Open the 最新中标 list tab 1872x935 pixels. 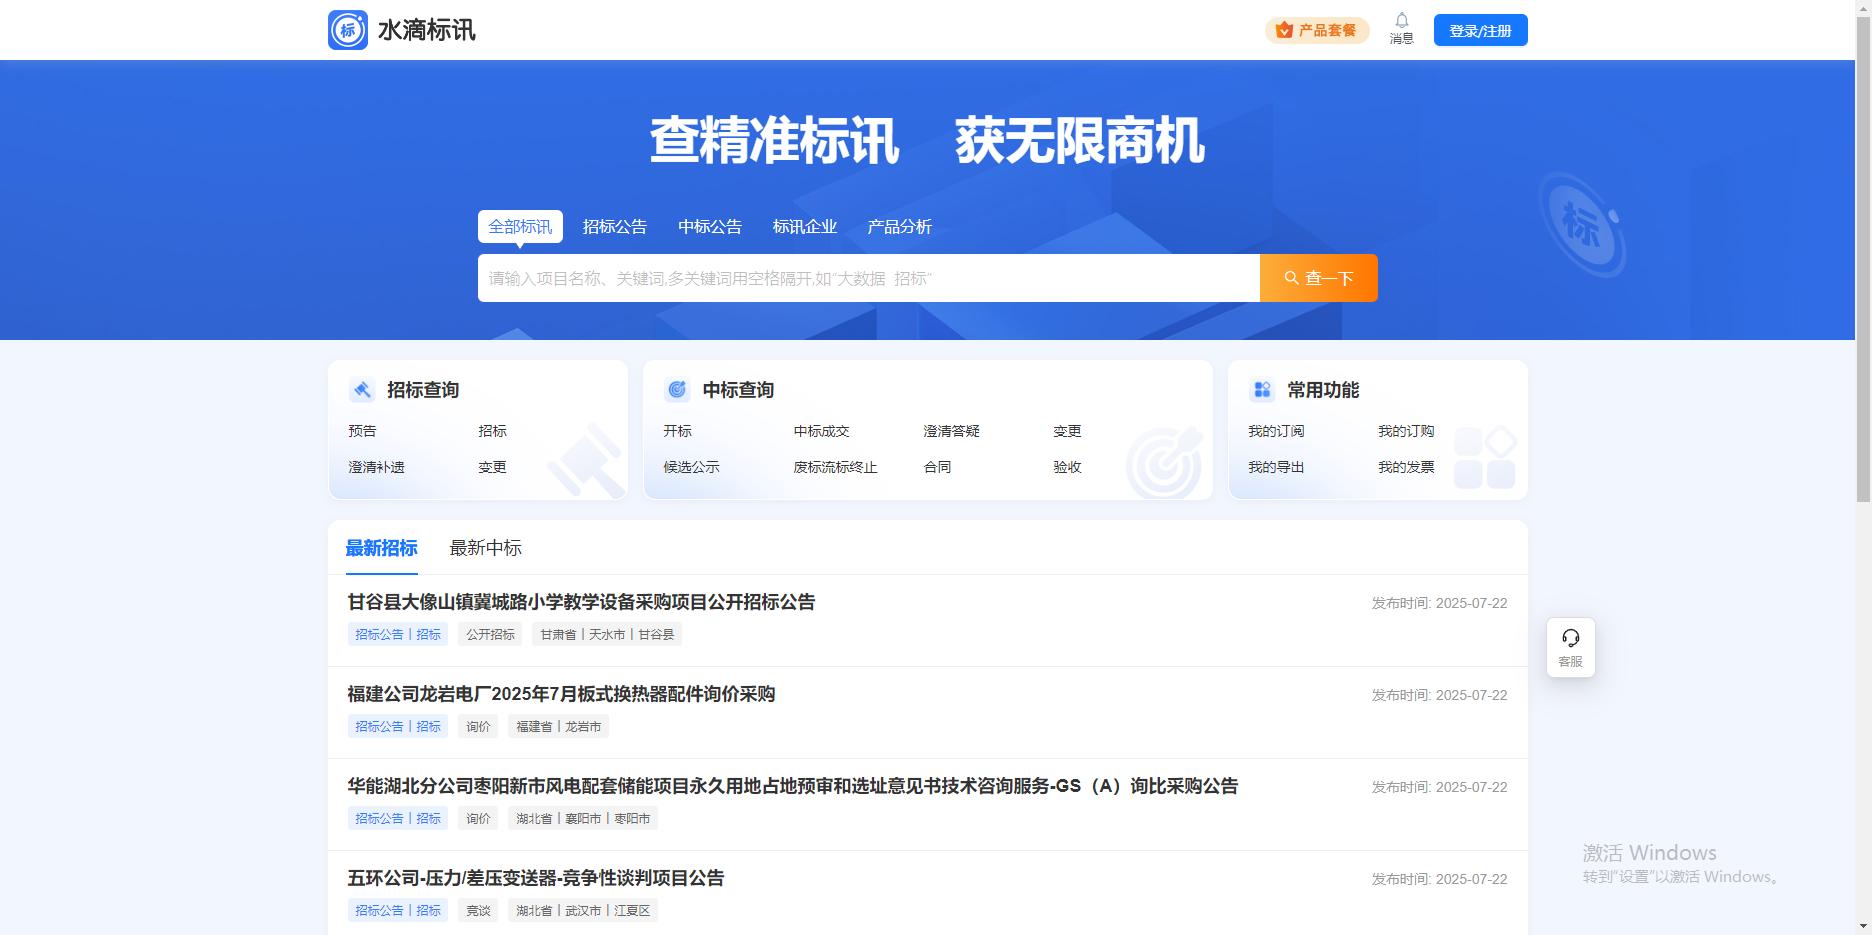pos(485,548)
